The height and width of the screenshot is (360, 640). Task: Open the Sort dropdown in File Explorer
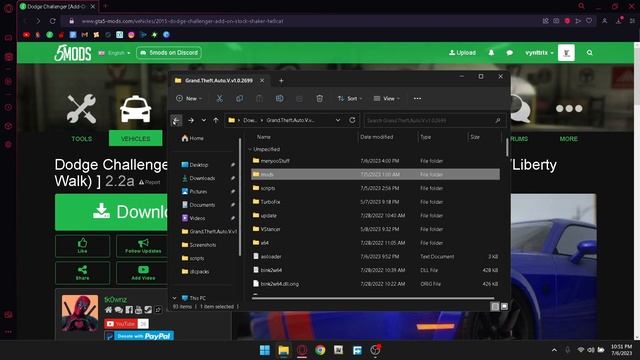(x=350, y=98)
